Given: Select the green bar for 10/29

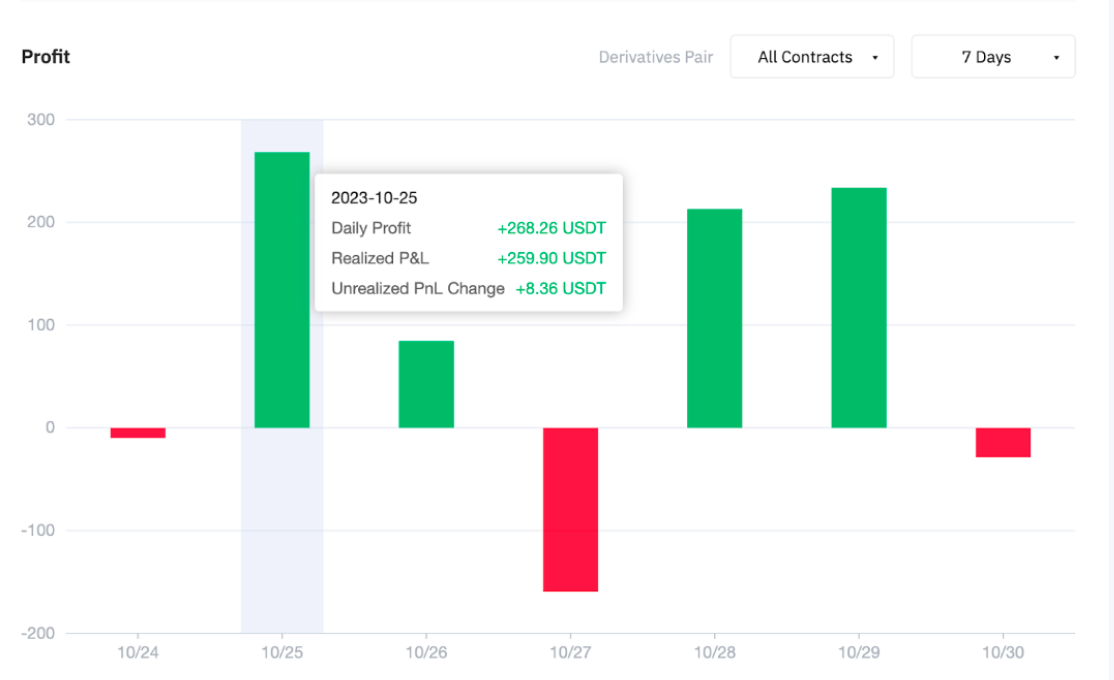Looking at the screenshot, I should tap(858, 308).
